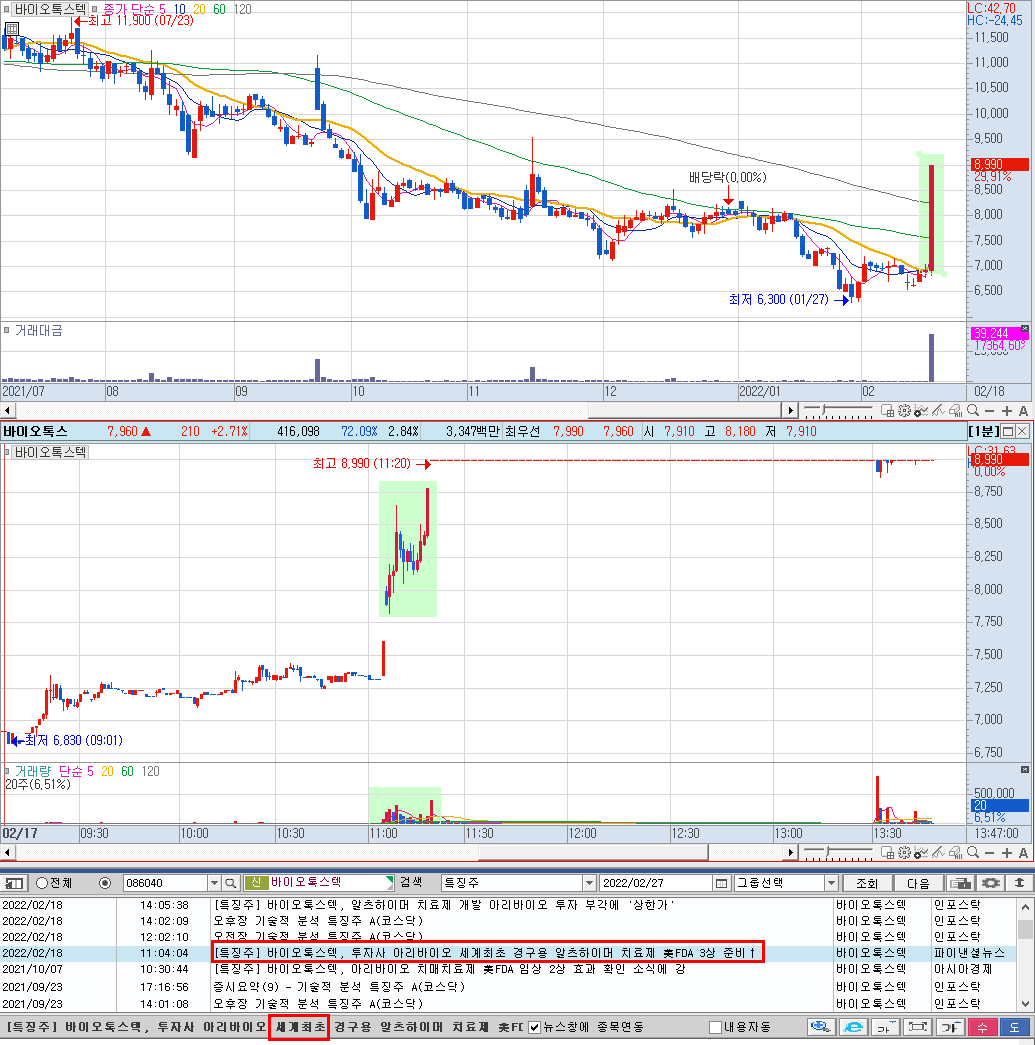Click the fit-to-screen frame icon in news bar

pos(918,1027)
